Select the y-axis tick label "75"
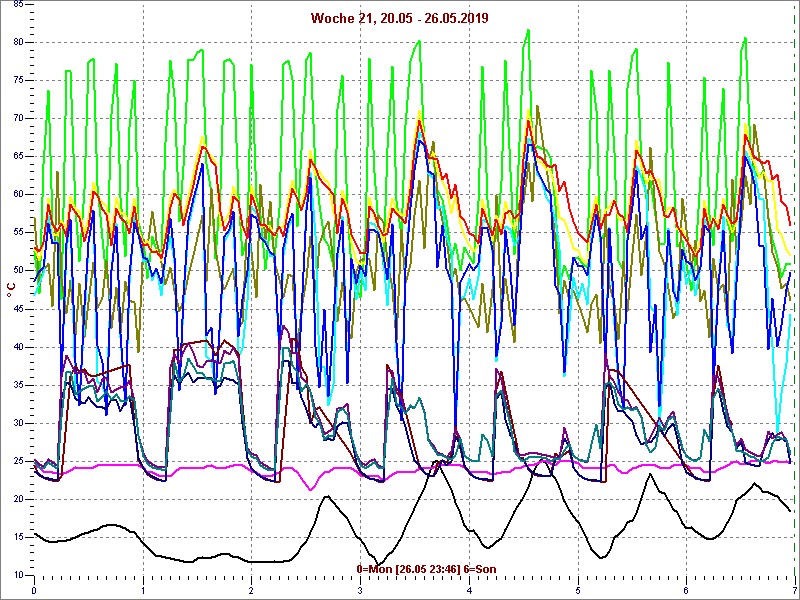Screen dimensions: 800x600 pyautogui.click(x=18, y=81)
